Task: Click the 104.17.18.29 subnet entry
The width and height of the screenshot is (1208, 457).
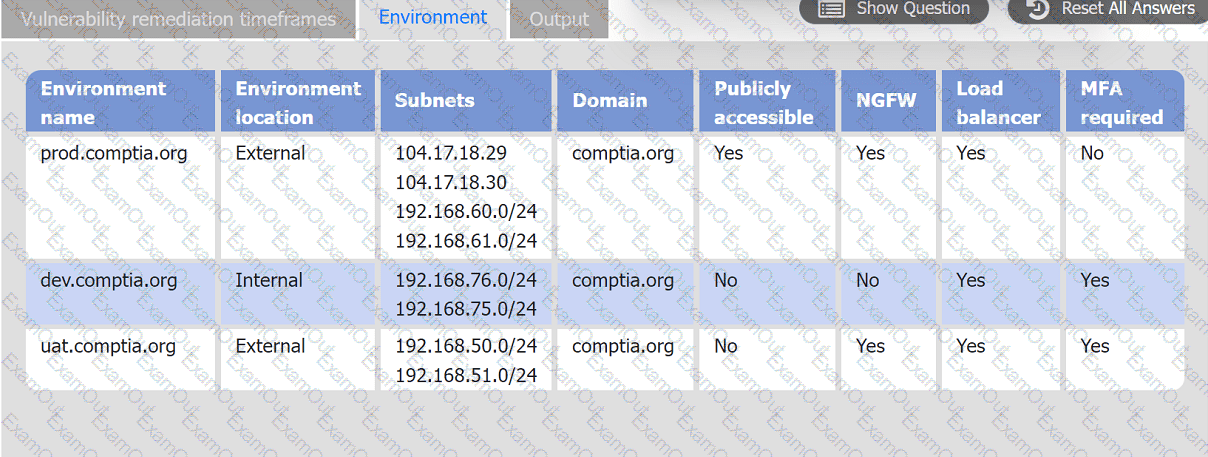Action: coord(451,154)
